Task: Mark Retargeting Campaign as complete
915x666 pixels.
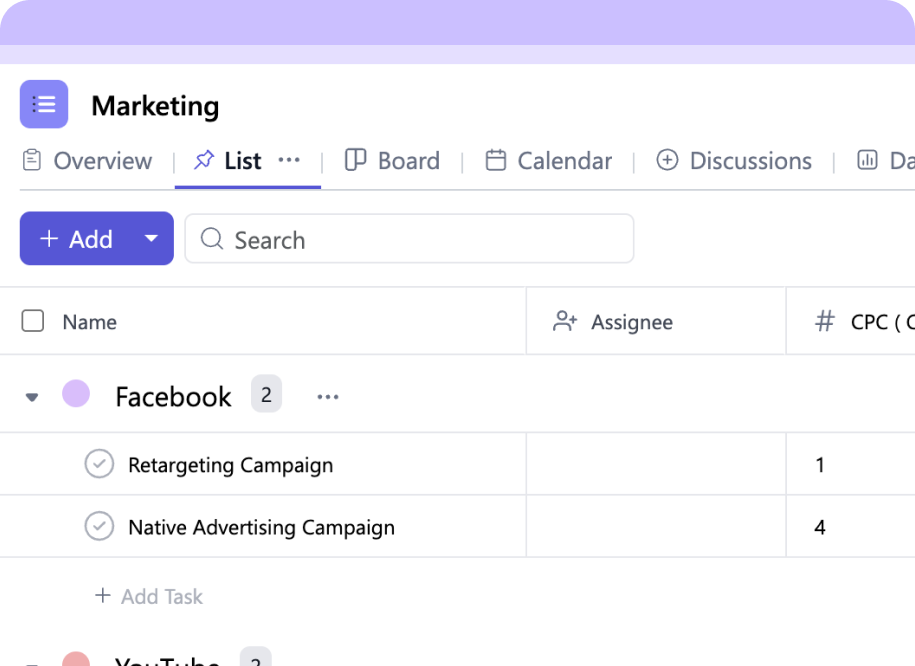Action: (x=99, y=464)
